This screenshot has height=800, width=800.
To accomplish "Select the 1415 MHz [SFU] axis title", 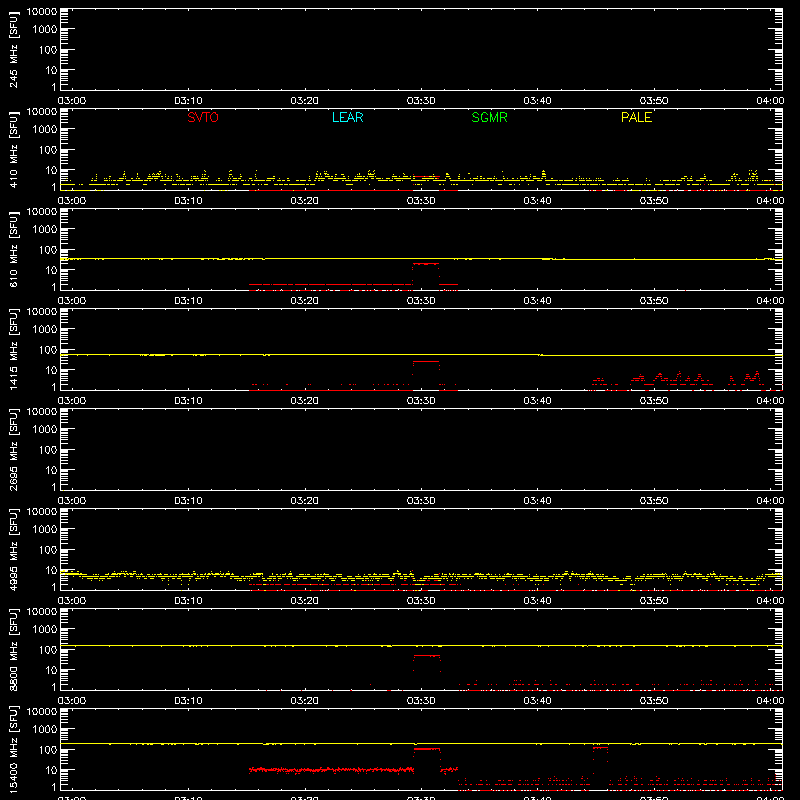I will [13, 349].
